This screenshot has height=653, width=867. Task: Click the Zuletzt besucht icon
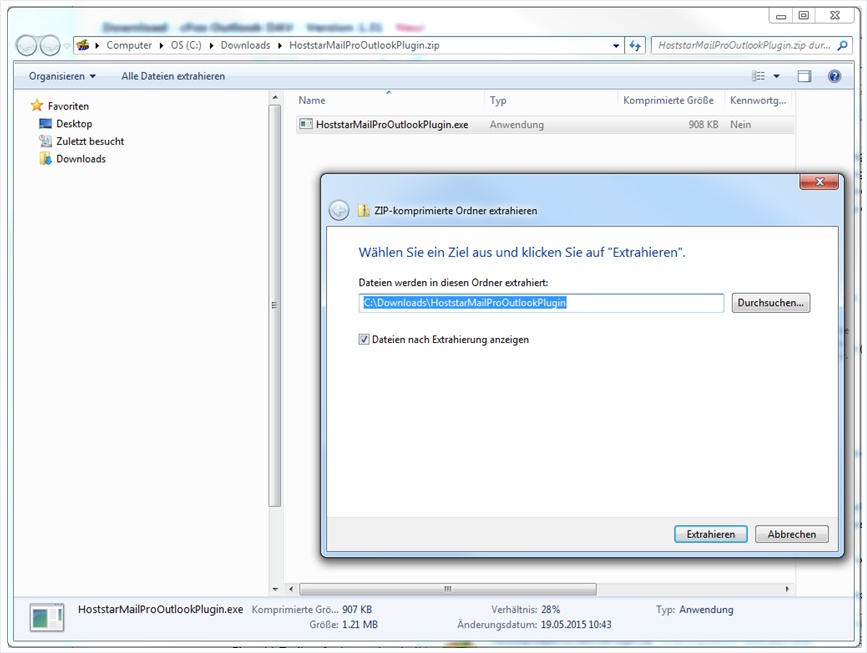point(45,141)
